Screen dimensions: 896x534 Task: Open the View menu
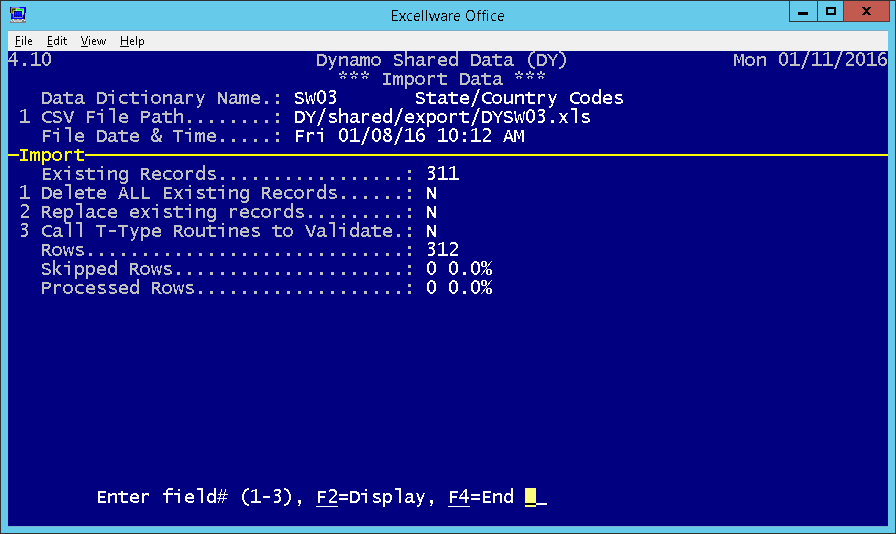[93, 41]
